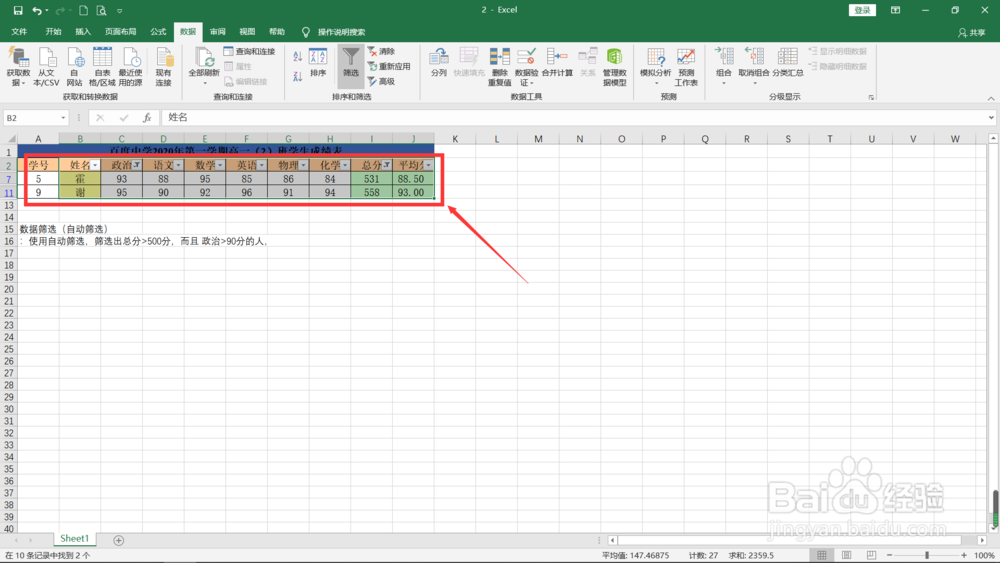Image resolution: width=1000 pixels, height=563 pixels.
Task: Expand the formula bar chevron
Action: (x=990, y=117)
